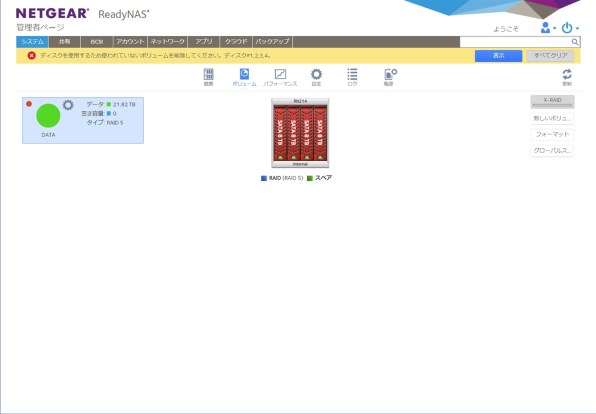Open the バックアップ (Backup) tab
The height and width of the screenshot is (414, 596).
pyautogui.click(x=272, y=41)
